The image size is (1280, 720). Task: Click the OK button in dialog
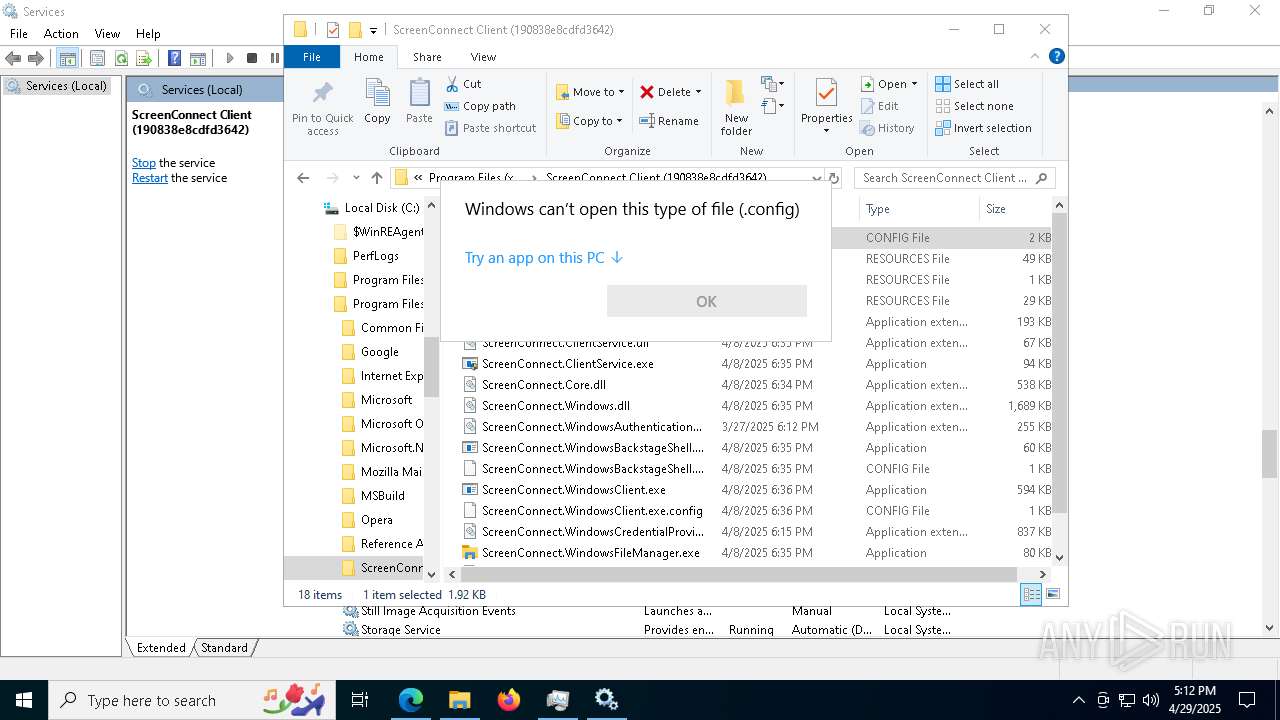[x=706, y=301]
